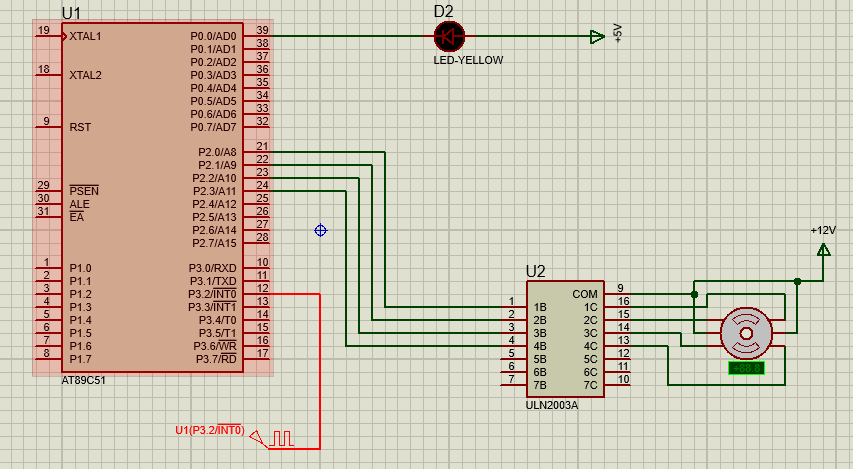Select the ULN2003A part label
This screenshot has width=853, height=469.
pyautogui.click(x=552, y=405)
